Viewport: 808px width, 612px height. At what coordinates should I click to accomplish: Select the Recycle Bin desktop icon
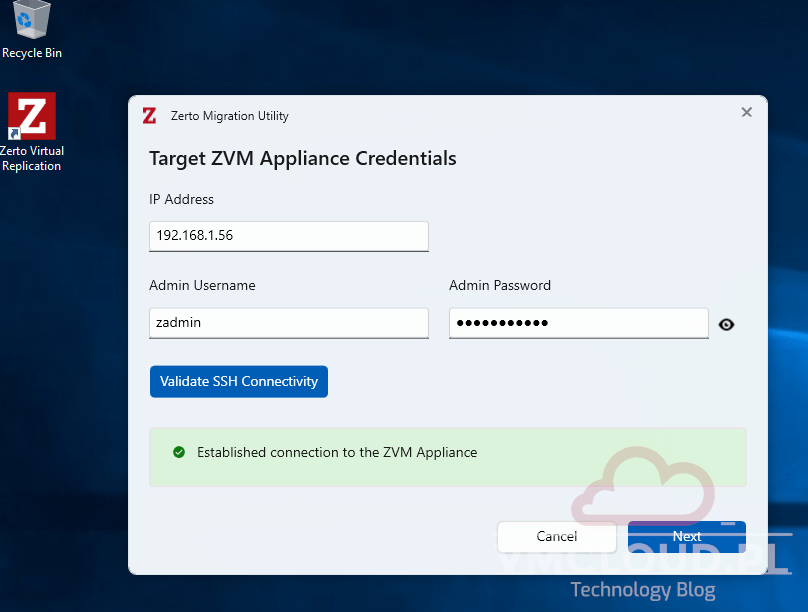pyautogui.click(x=32, y=30)
